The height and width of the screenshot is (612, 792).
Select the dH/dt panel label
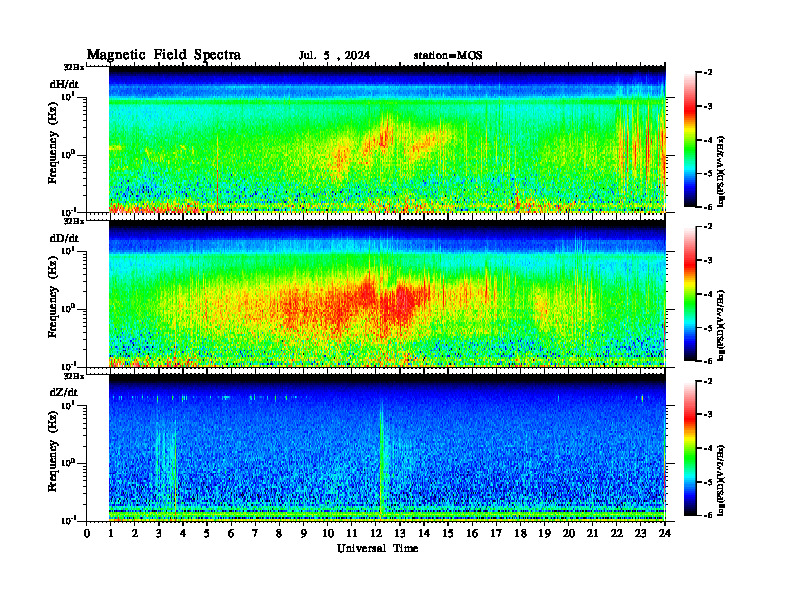pyautogui.click(x=64, y=84)
